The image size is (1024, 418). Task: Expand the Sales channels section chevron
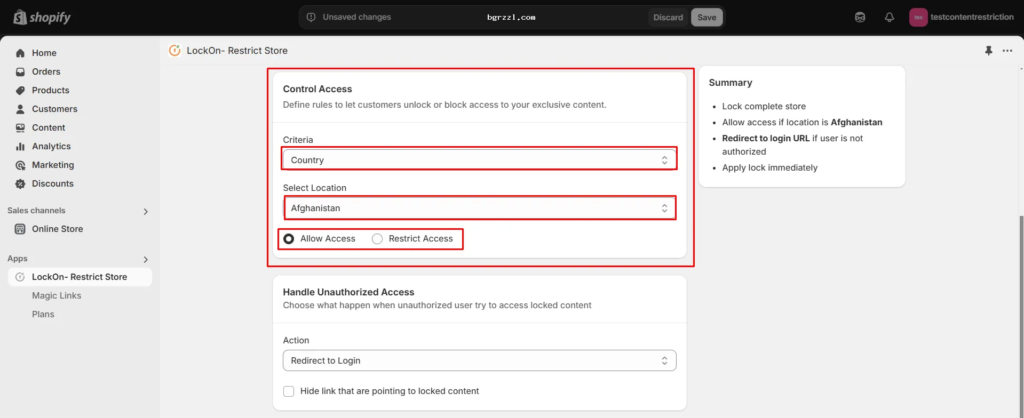tap(146, 211)
